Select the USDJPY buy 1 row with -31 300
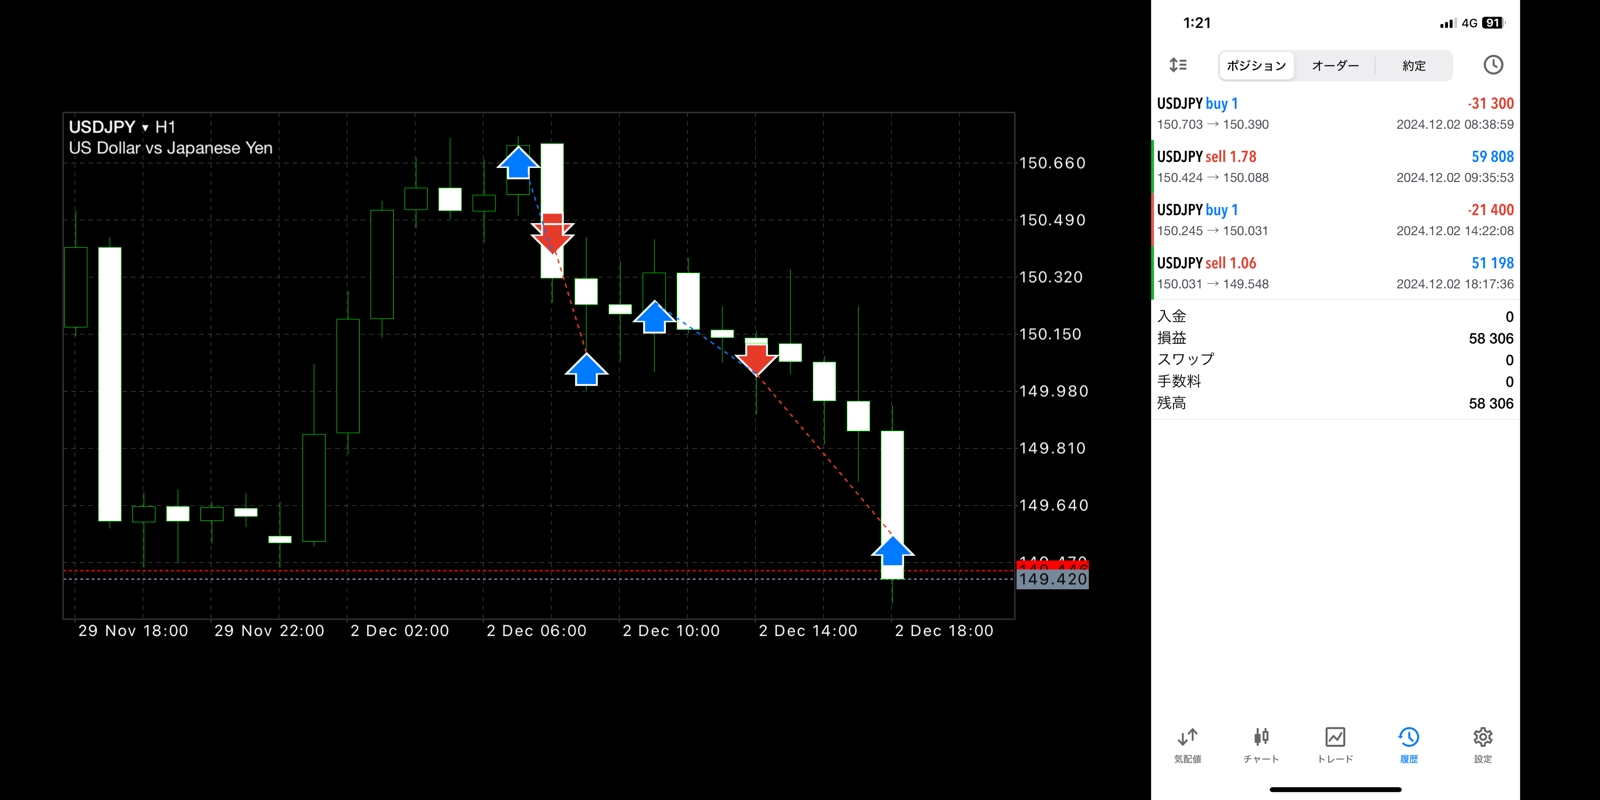The image size is (1600, 800). pos(1335,114)
